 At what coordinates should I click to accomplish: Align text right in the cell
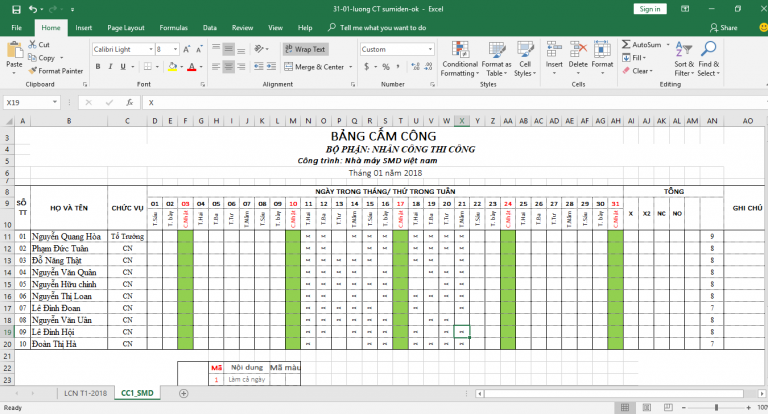[241, 67]
